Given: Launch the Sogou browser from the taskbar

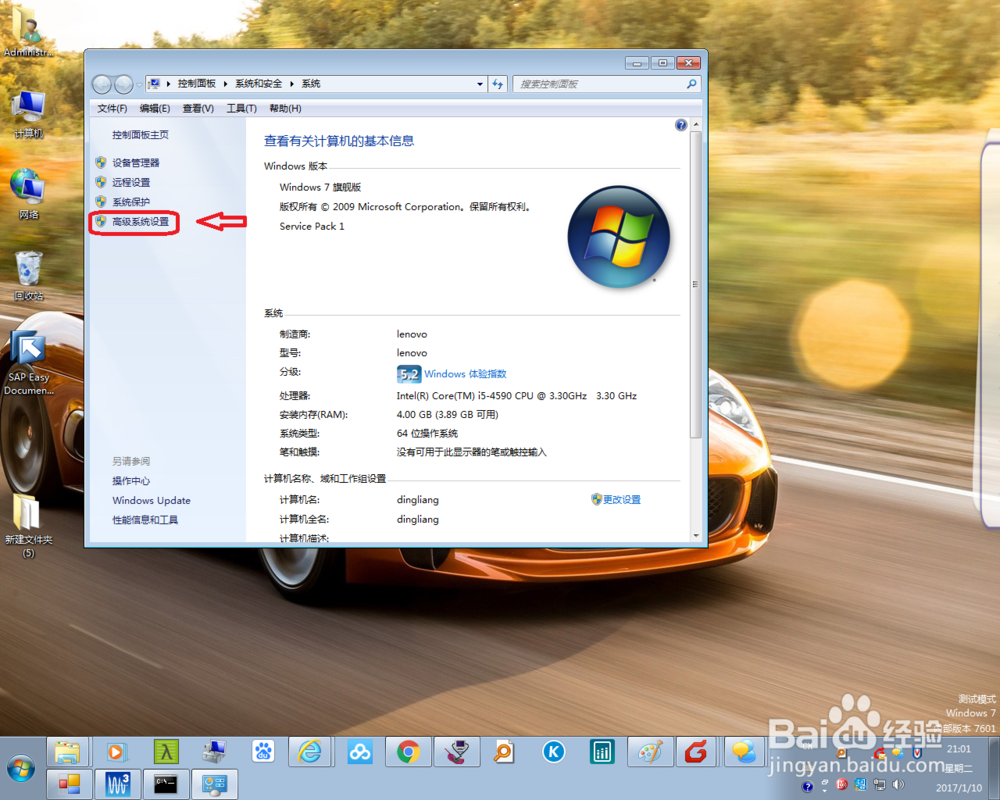Looking at the screenshot, I should pos(697,752).
